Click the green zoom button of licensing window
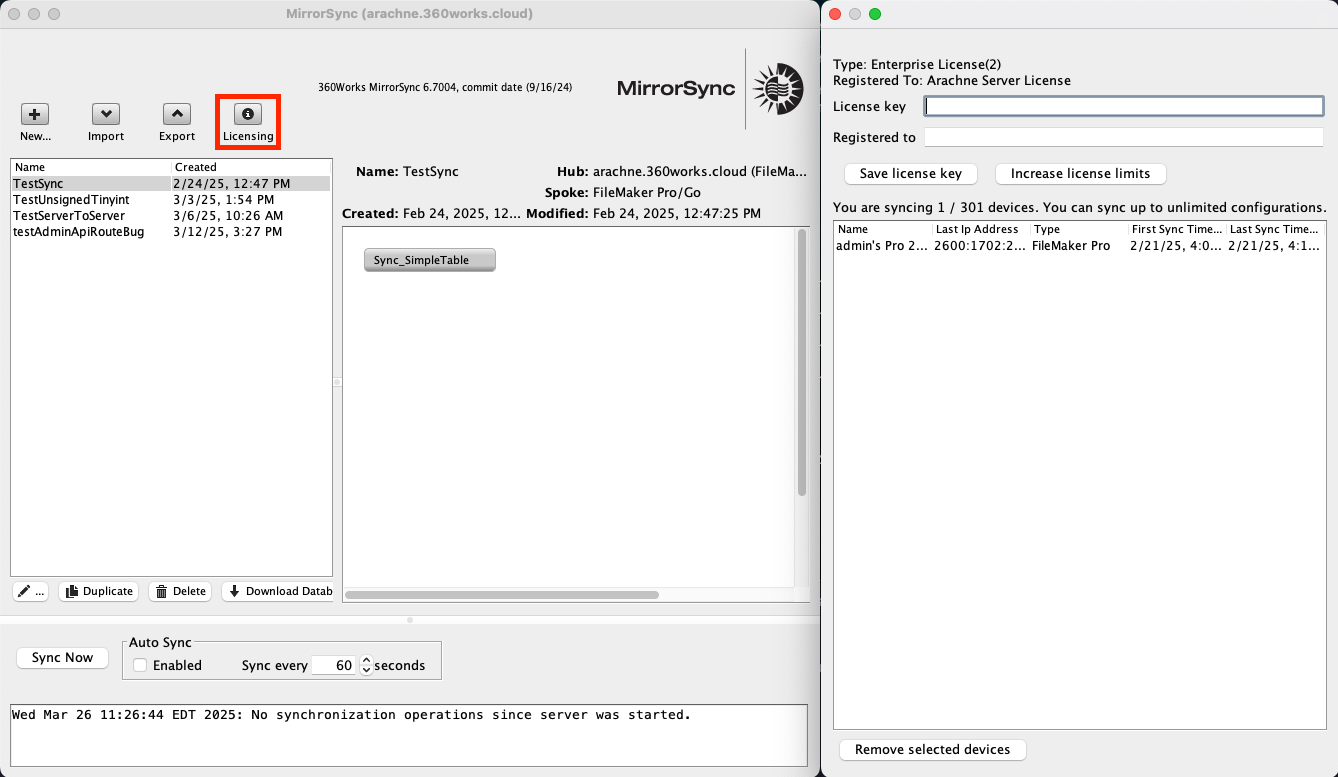Image resolution: width=1338 pixels, height=777 pixels. (875, 14)
